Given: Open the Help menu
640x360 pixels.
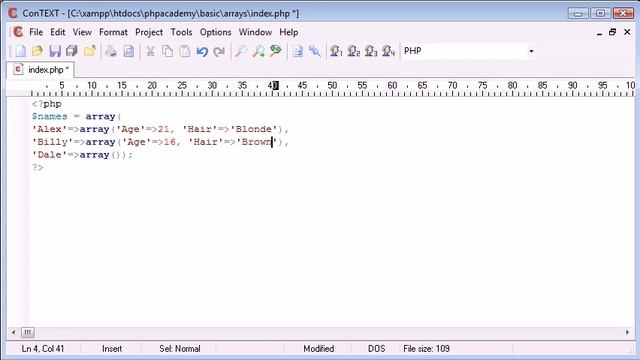Looking at the screenshot, I should click(289, 32).
